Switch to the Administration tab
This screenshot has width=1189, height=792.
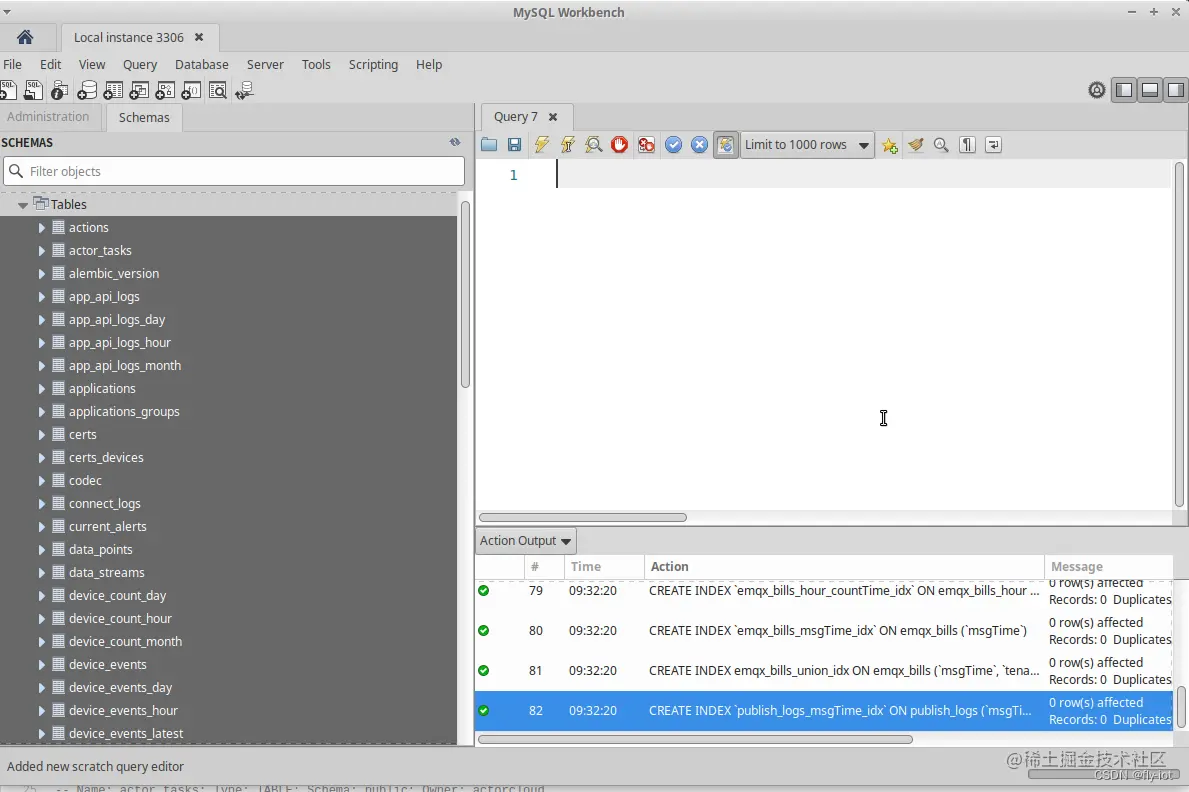48,117
